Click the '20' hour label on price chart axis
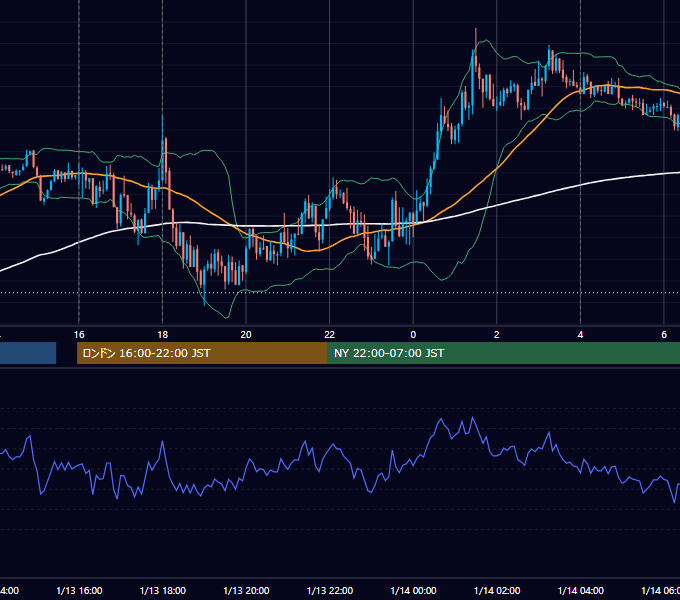The height and width of the screenshot is (600, 680). [246, 335]
